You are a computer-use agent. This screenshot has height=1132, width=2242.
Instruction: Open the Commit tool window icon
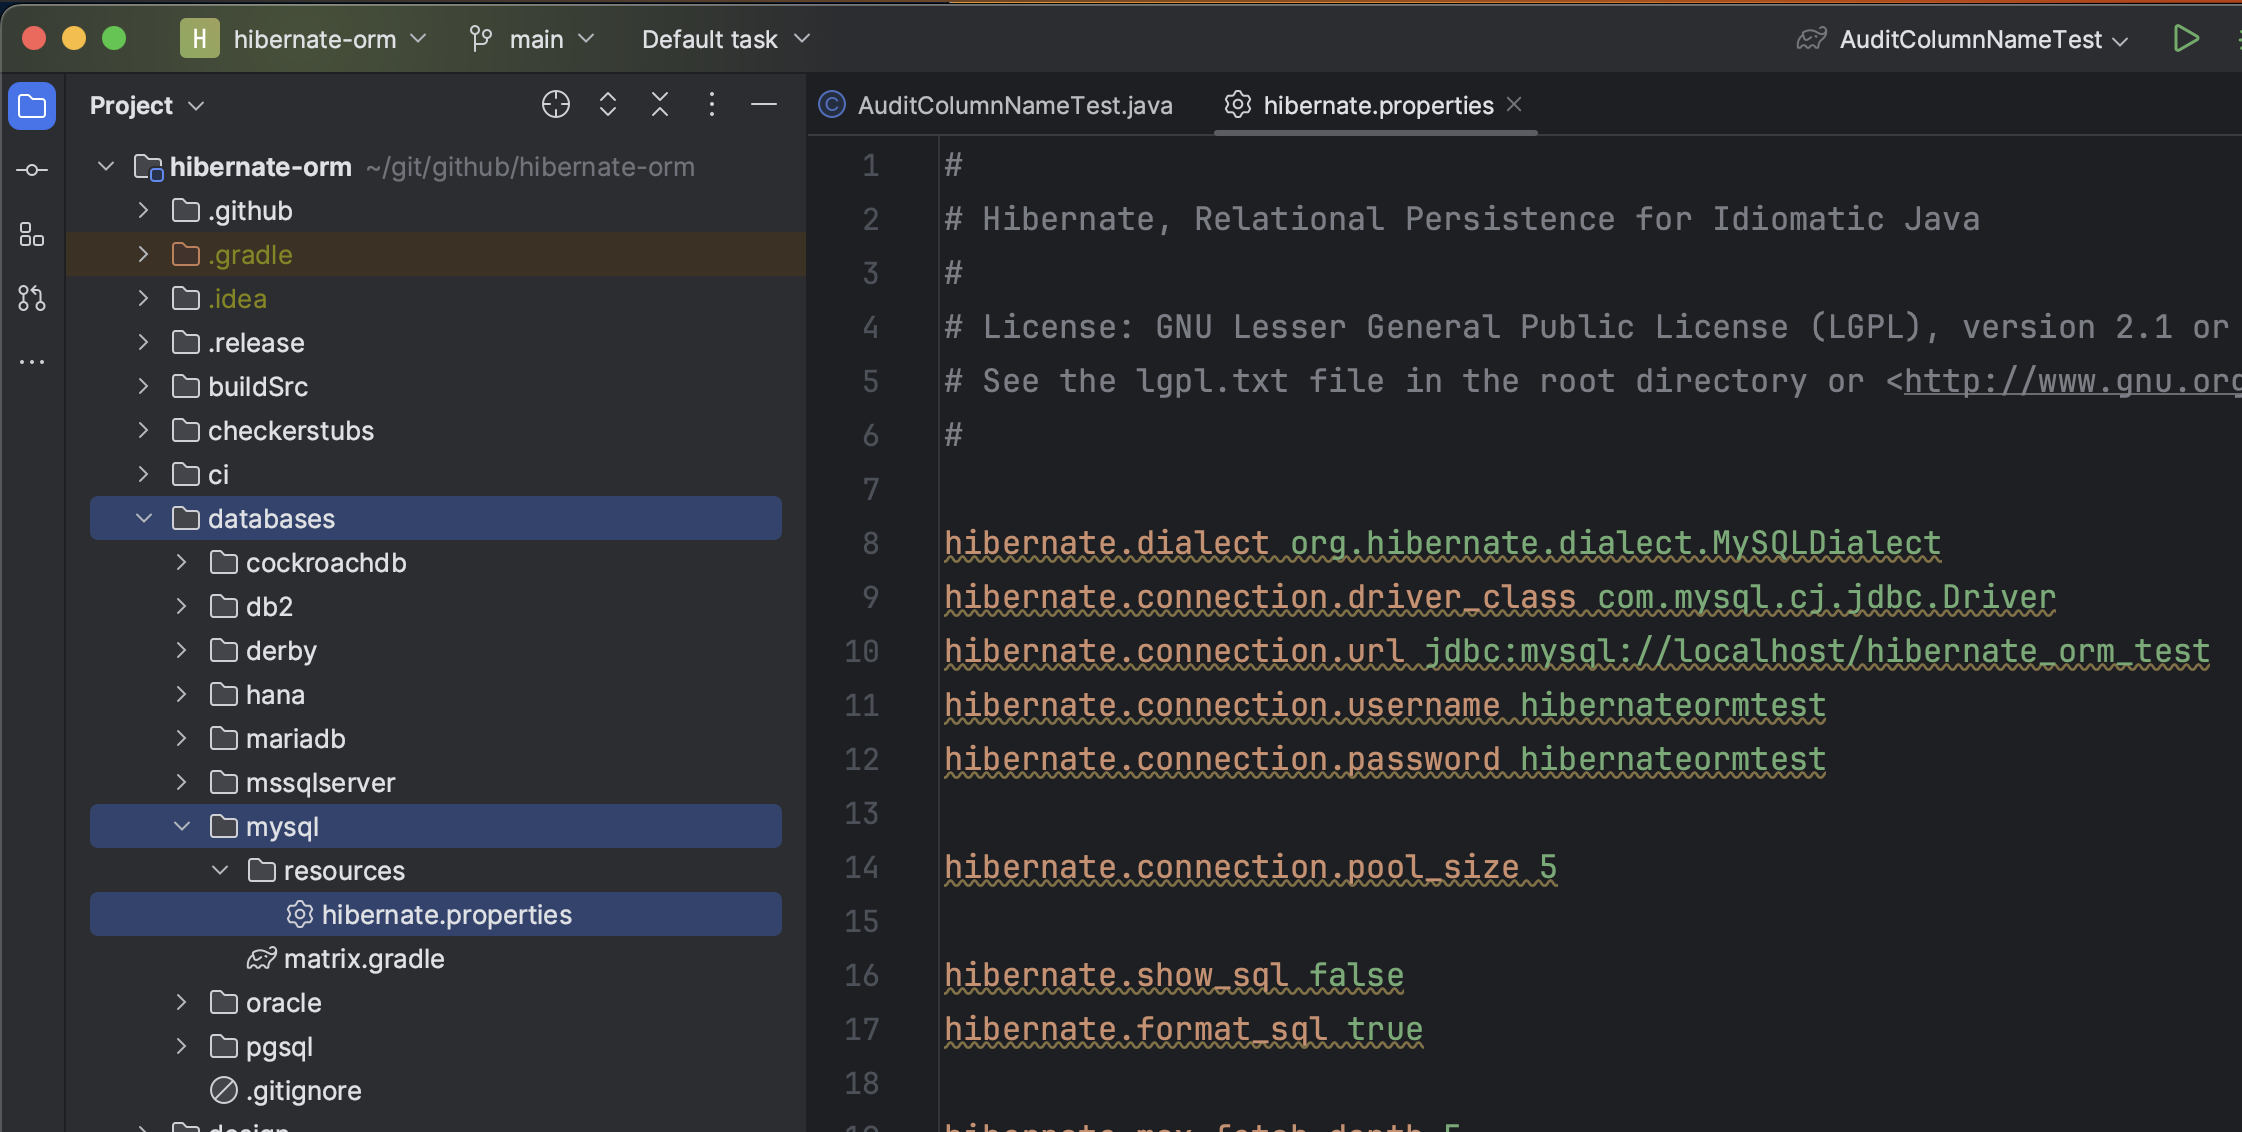(x=32, y=170)
